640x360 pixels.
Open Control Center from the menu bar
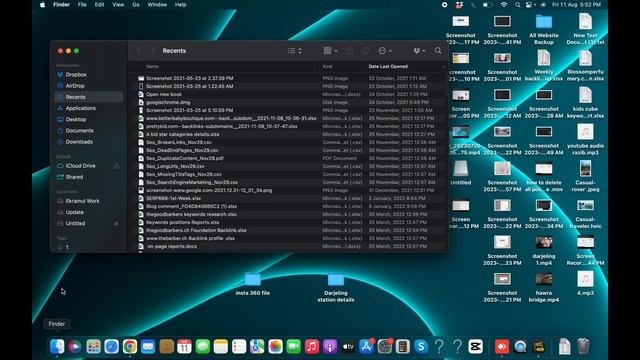[x=529, y=5]
